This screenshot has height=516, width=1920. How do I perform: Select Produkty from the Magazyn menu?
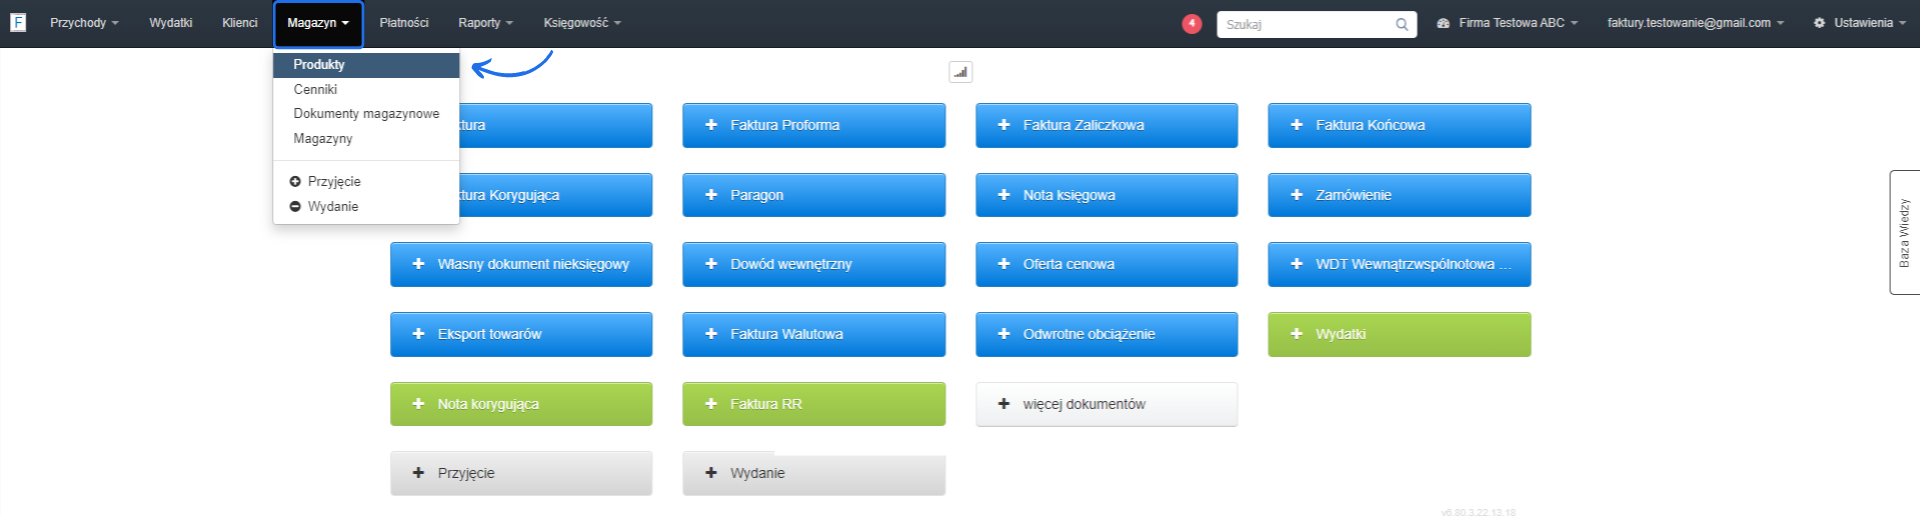coord(366,65)
